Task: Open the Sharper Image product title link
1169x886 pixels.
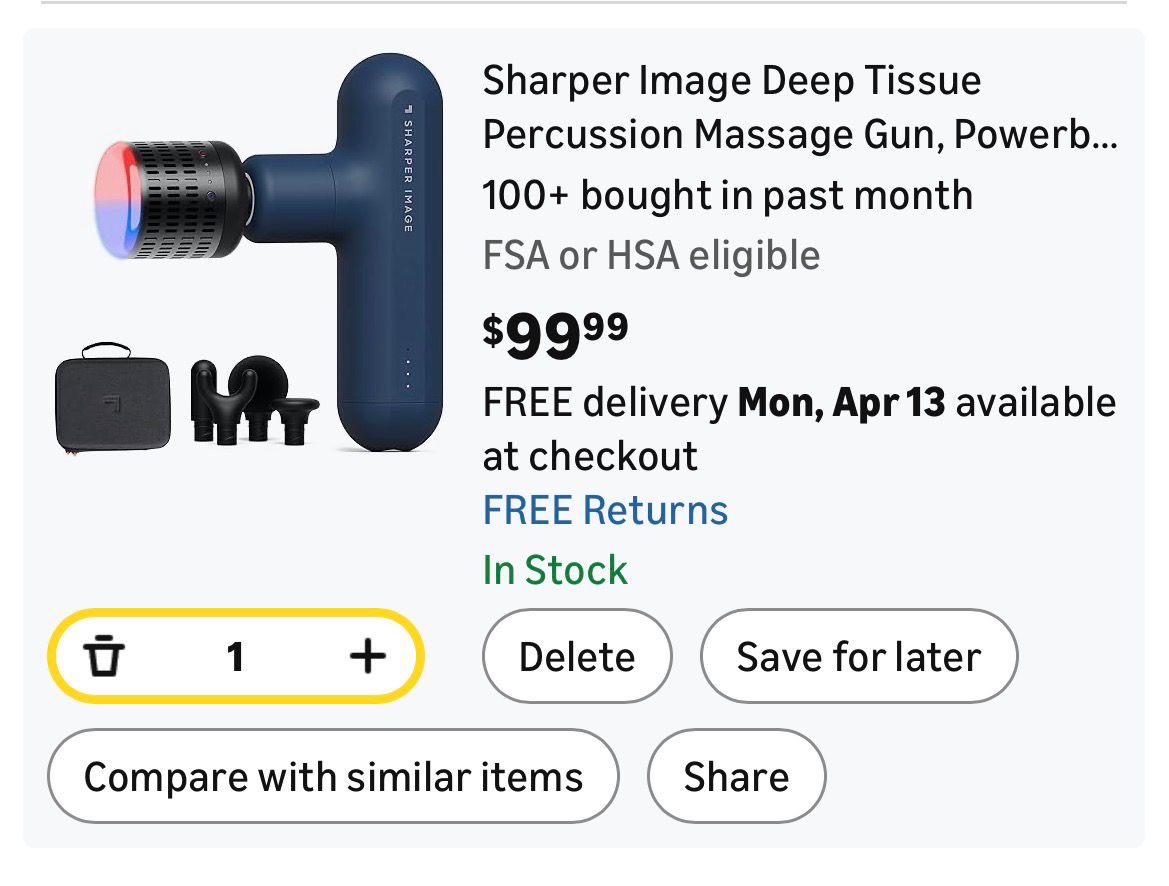Action: pyautogui.click(x=798, y=107)
